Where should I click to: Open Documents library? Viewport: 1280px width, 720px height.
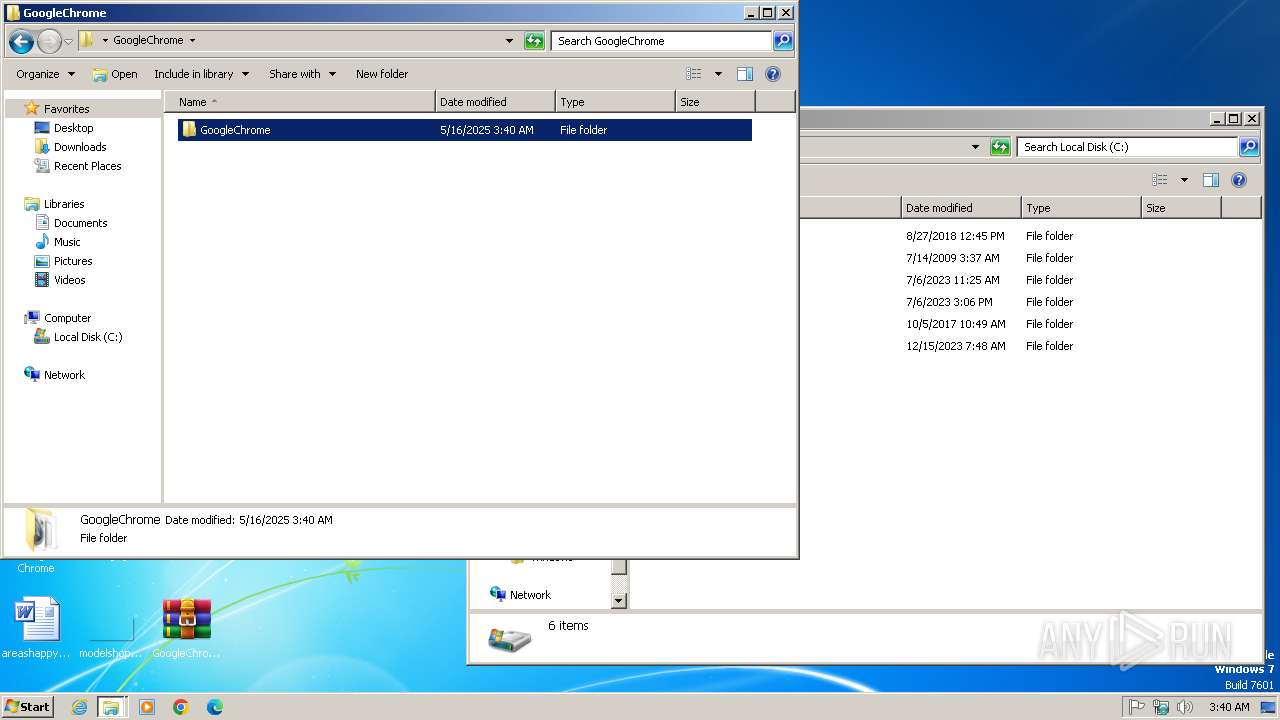pyautogui.click(x=80, y=223)
